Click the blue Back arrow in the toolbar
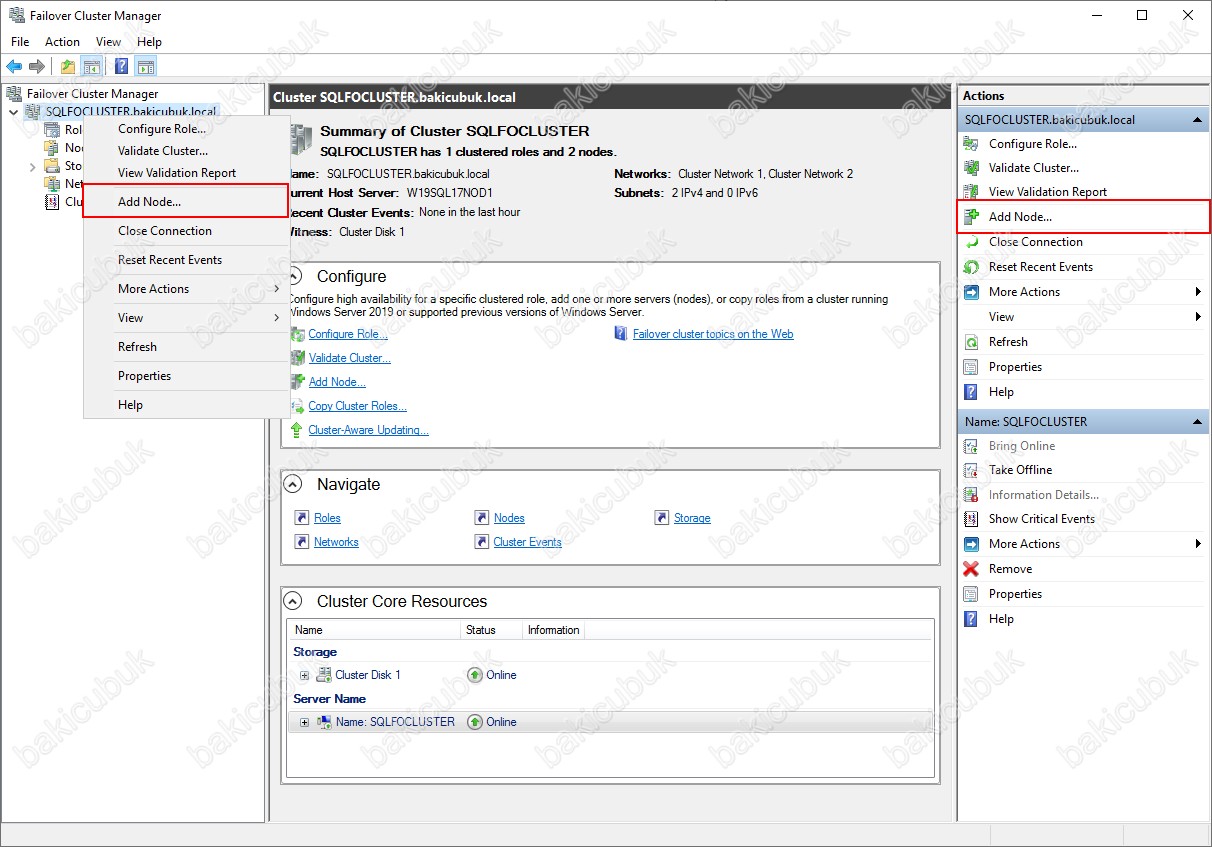This screenshot has height=847, width=1212. (x=14, y=67)
